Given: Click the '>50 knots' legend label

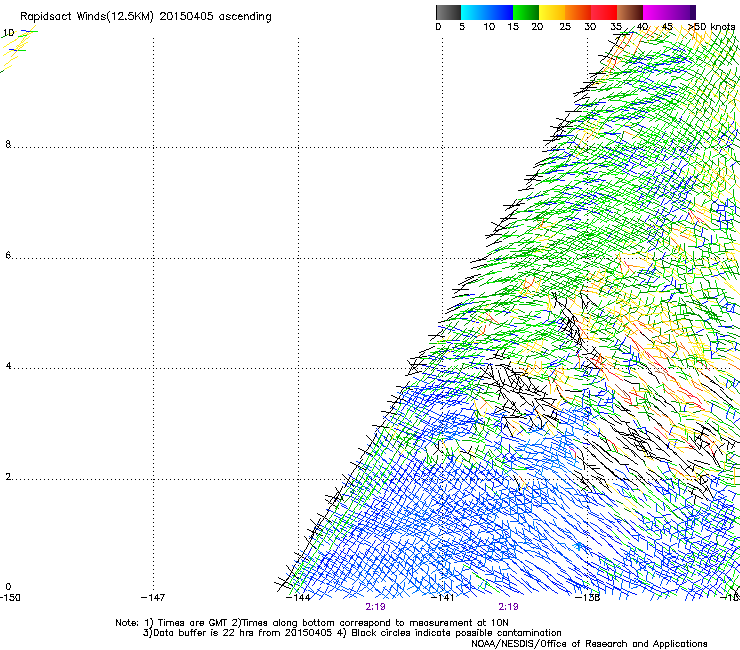Looking at the screenshot, I should coord(712,27).
